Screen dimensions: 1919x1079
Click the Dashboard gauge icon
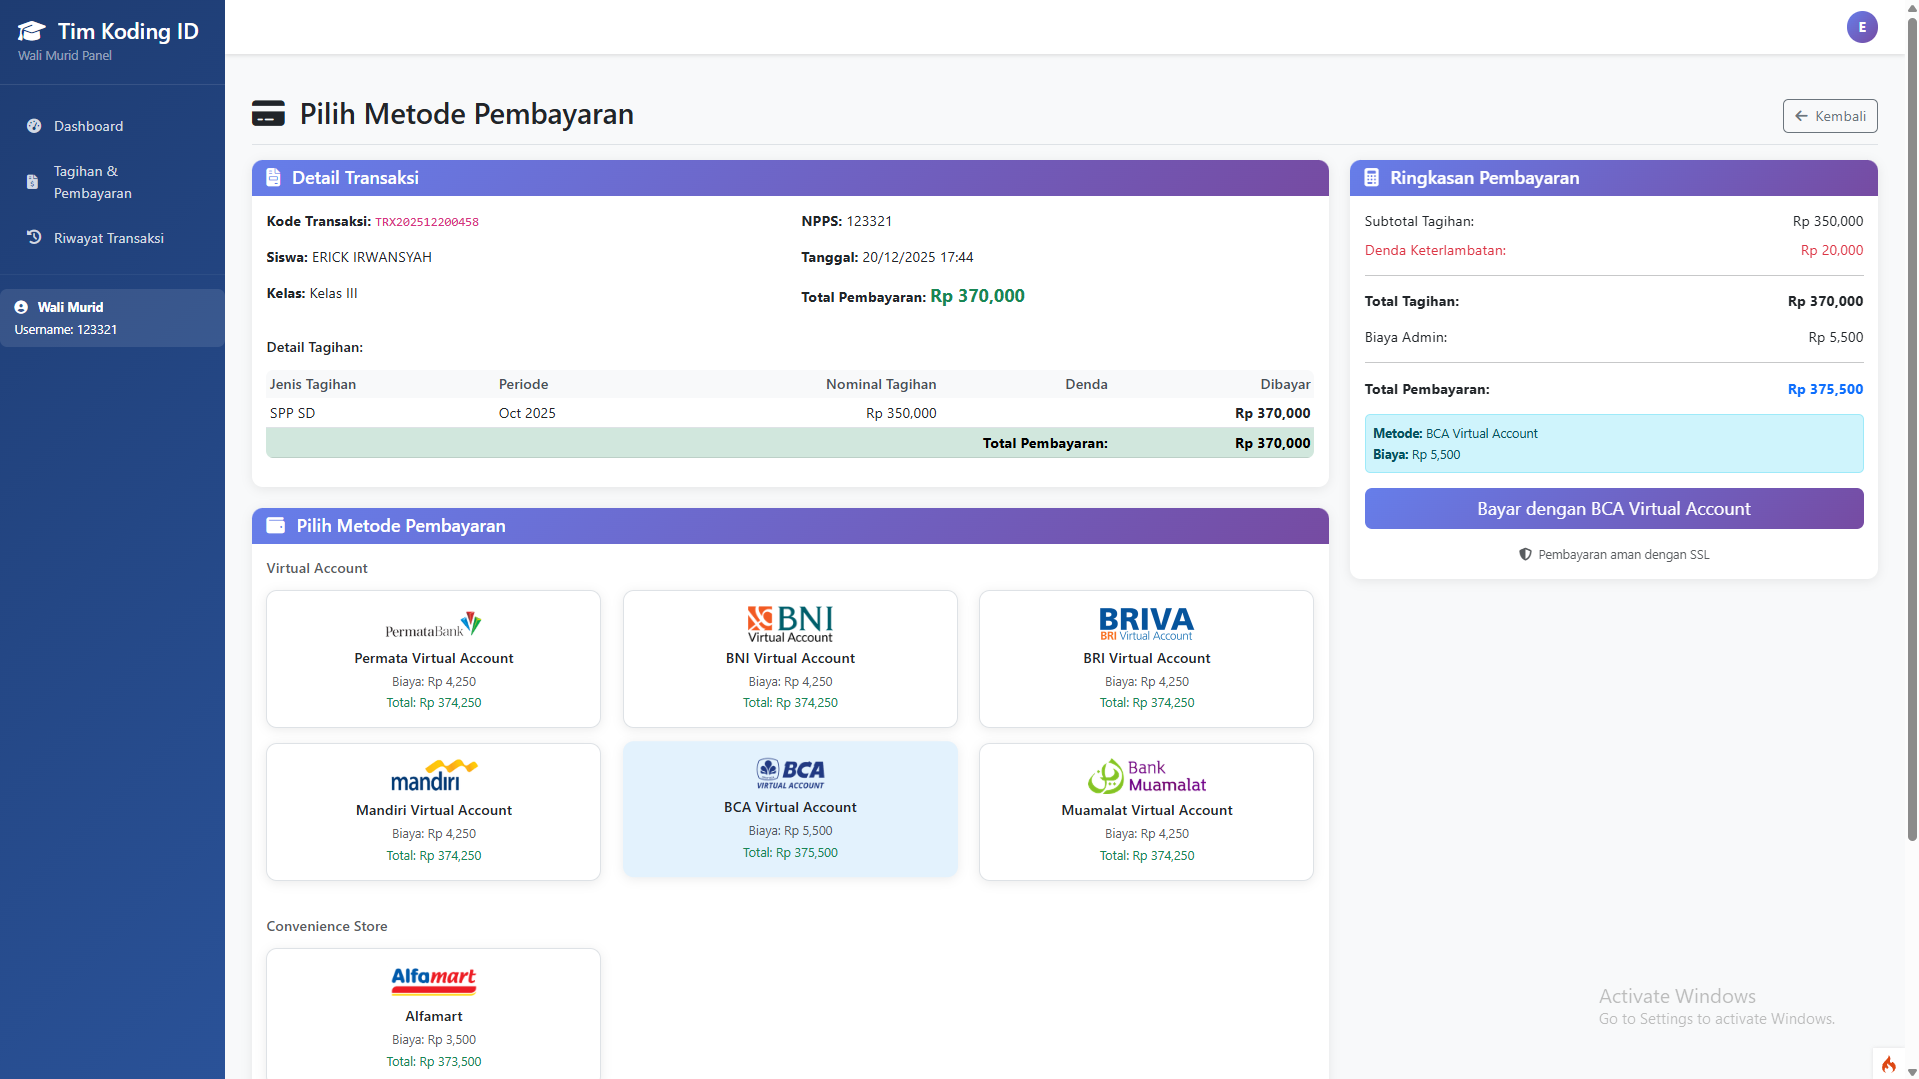tap(34, 126)
